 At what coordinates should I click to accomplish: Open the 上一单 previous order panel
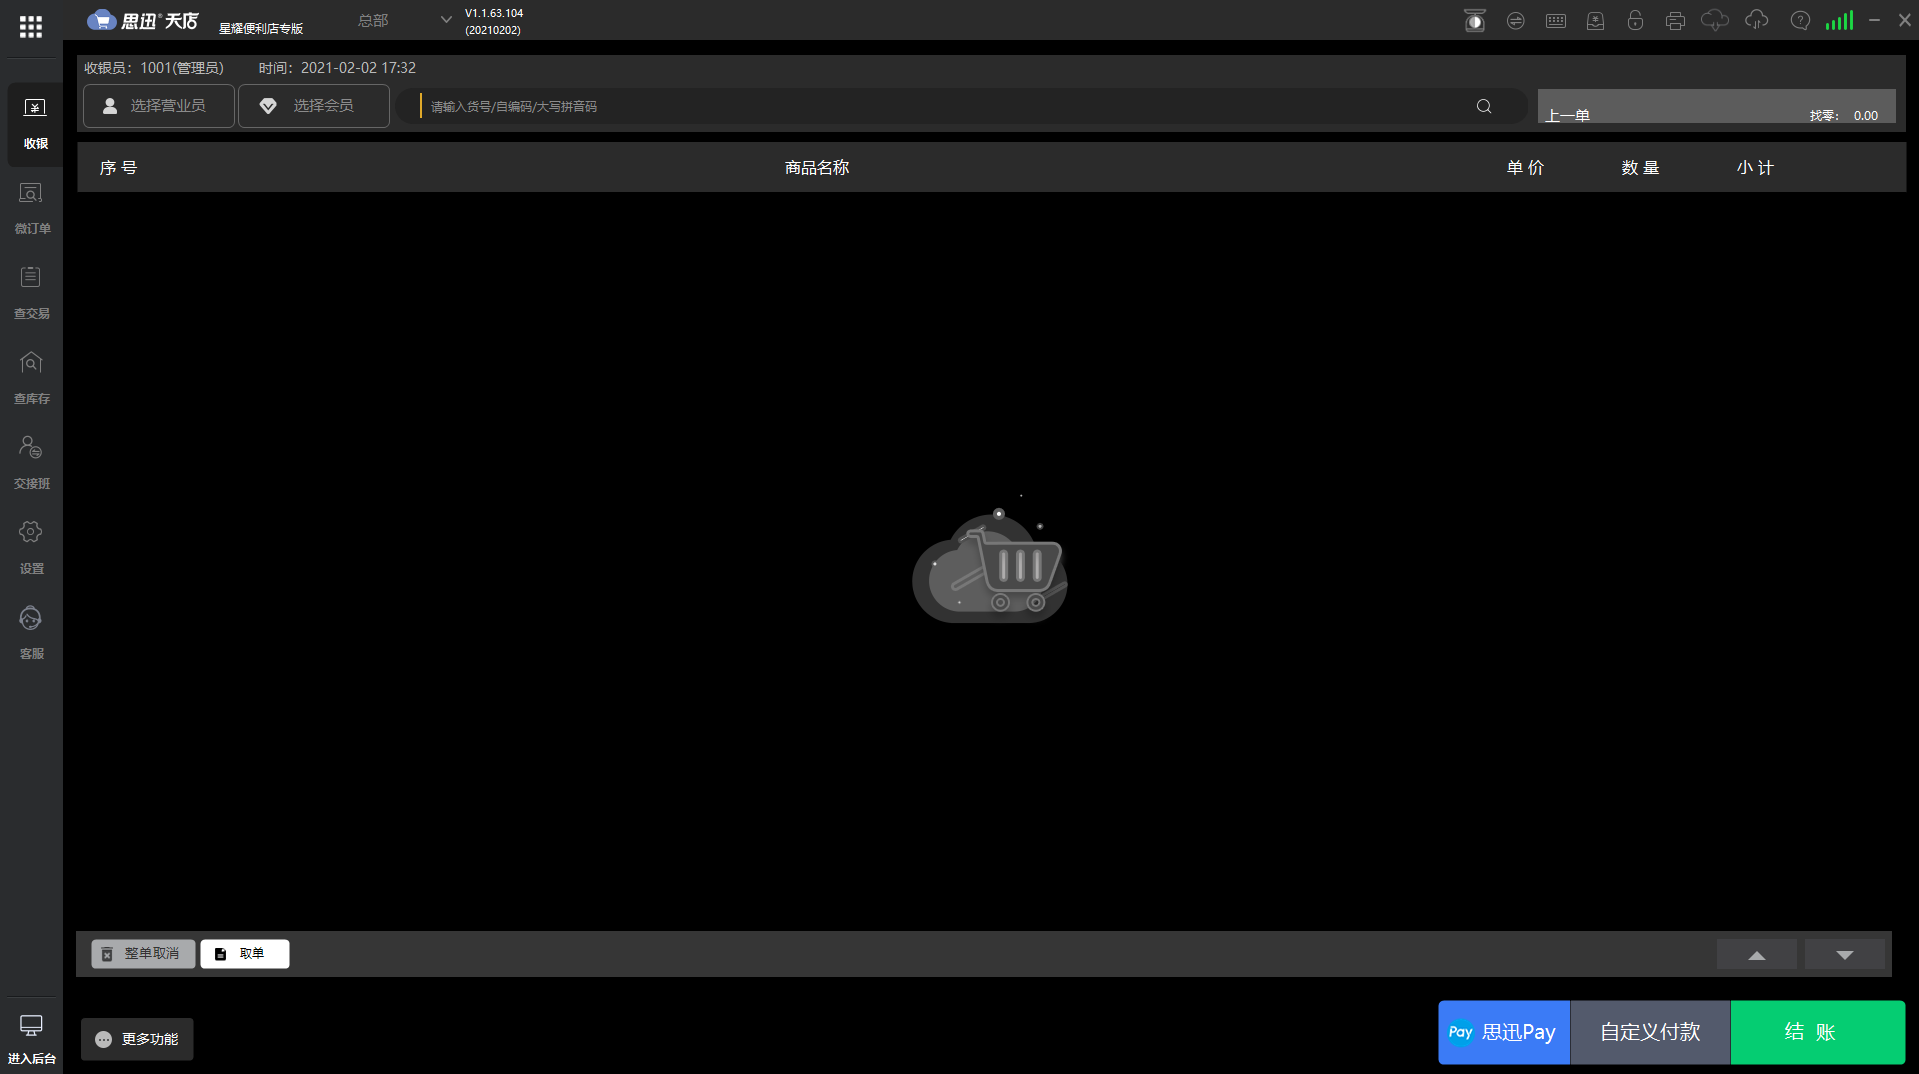pos(1716,106)
